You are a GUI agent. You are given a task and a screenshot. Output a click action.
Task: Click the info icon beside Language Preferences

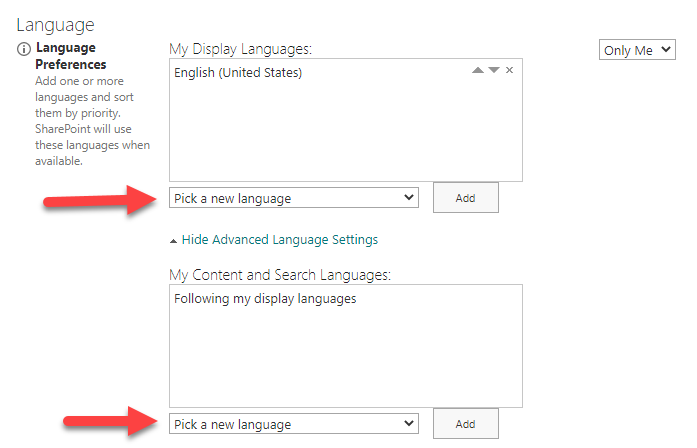(24, 48)
